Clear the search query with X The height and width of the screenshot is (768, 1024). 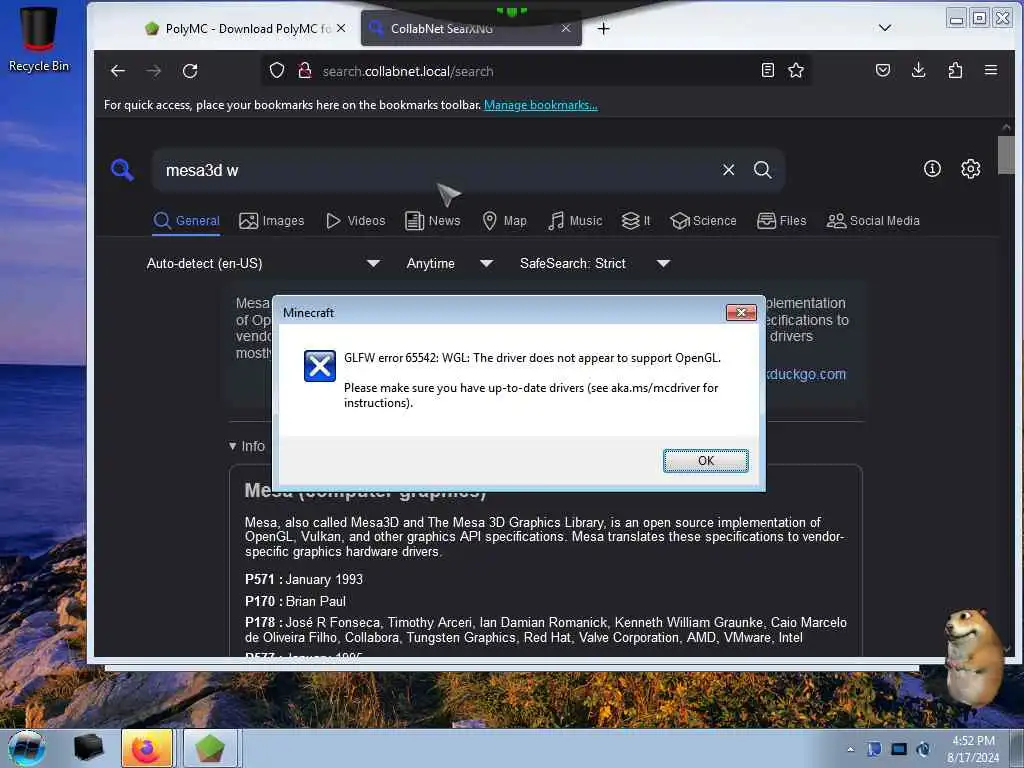[x=729, y=170]
